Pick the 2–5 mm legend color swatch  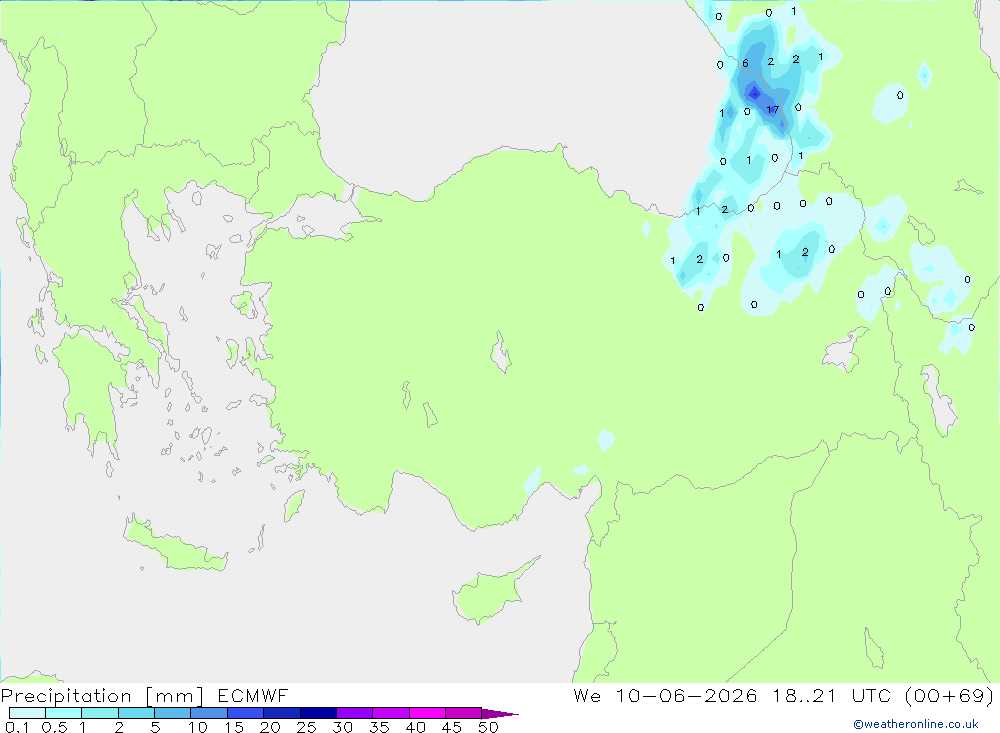click(136, 713)
